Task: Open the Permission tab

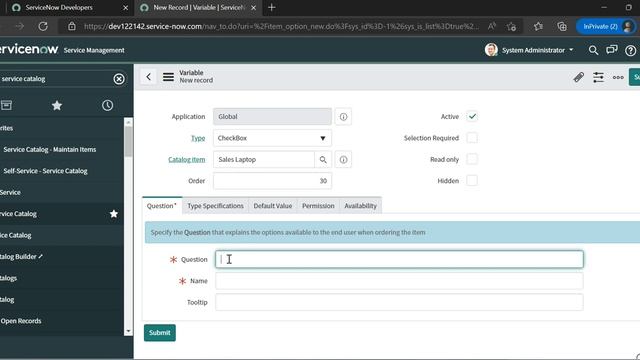Action: pyautogui.click(x=318, y=206)
